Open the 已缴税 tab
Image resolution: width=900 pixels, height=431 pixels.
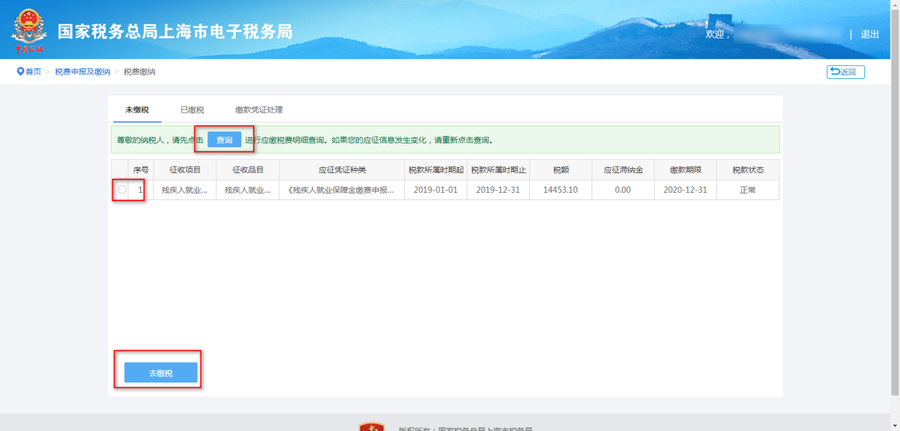click(192, 110)
